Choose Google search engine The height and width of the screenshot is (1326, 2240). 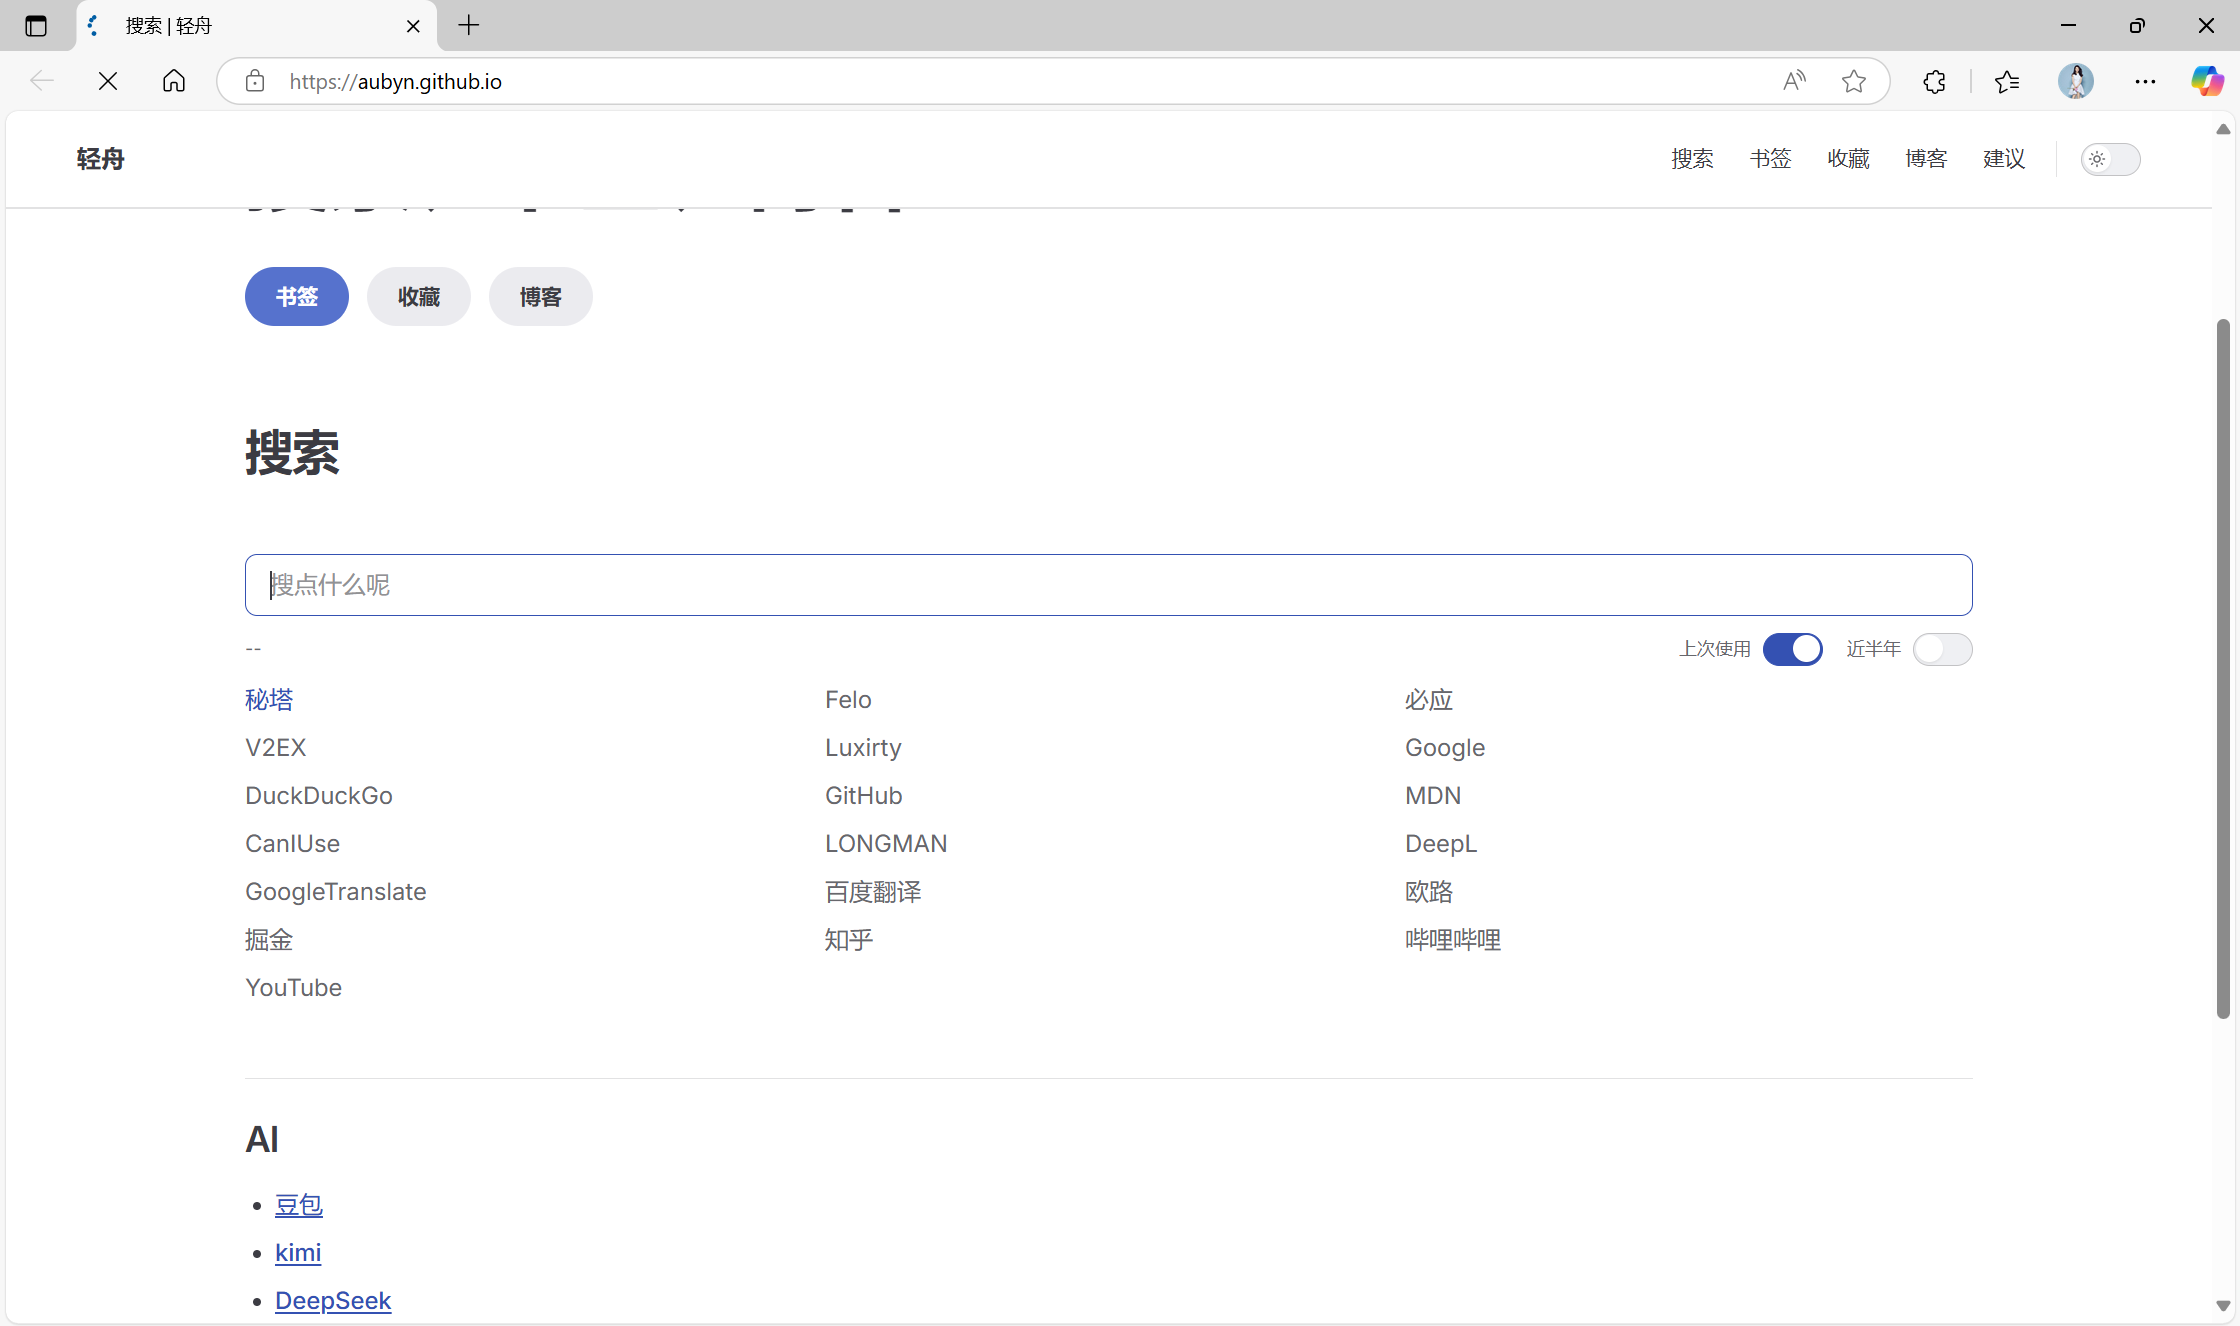(1445, 748)
